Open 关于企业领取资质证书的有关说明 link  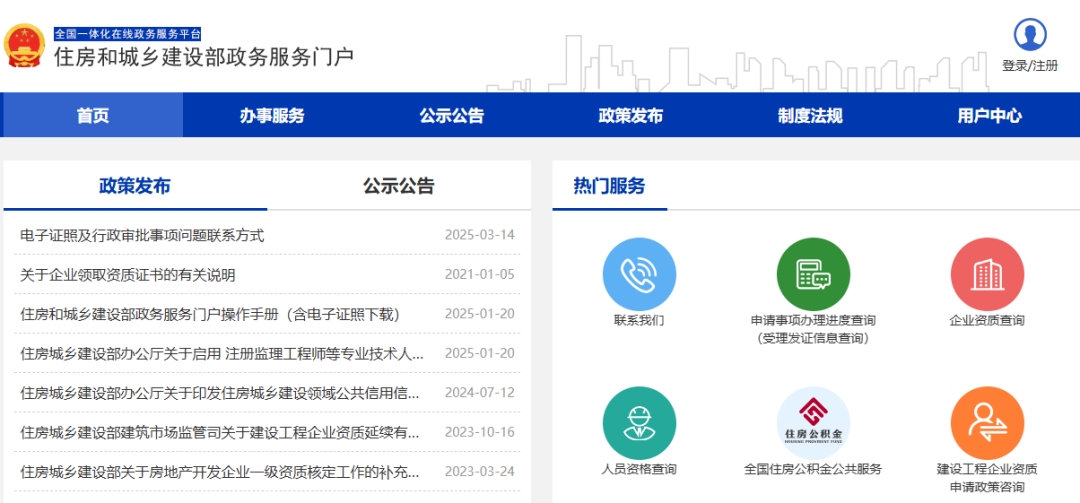pyautogui.click(x=128, y=275)
